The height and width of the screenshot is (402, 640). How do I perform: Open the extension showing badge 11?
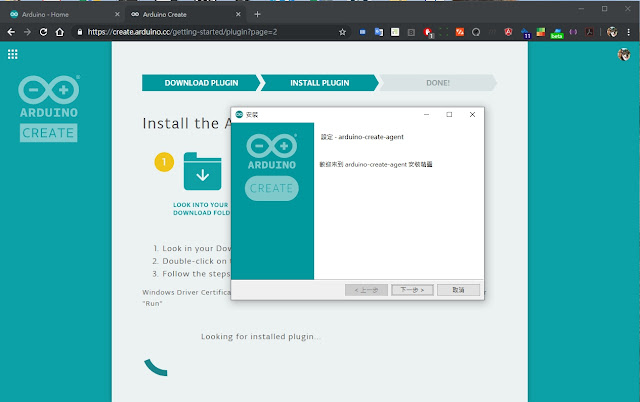pos(525,33)
